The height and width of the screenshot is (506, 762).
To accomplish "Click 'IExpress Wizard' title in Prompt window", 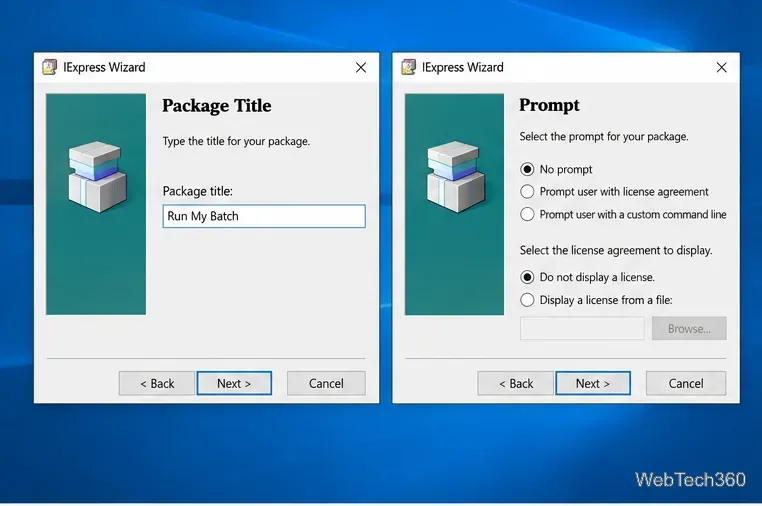I will click(x=463, y=67).
